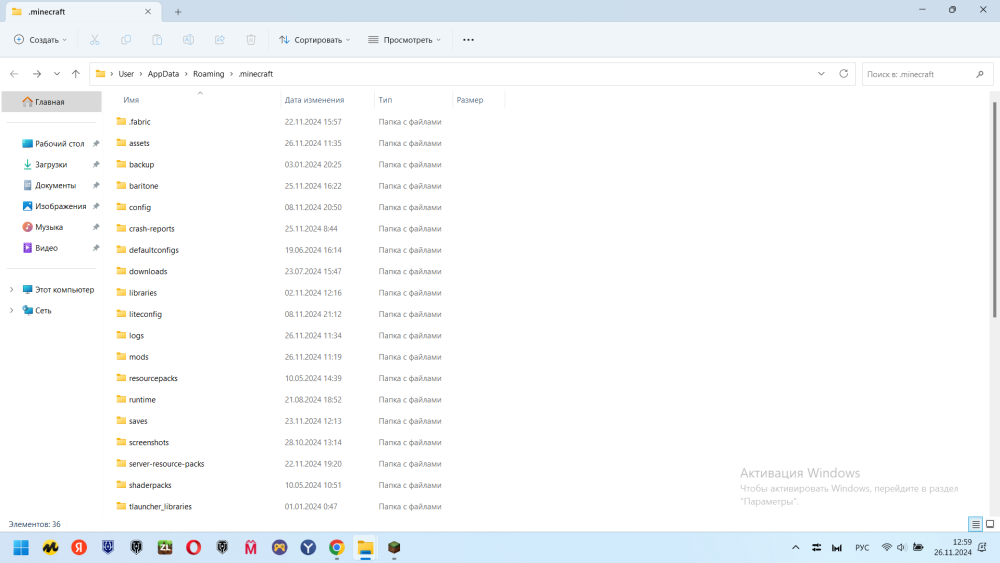Click the File Explorer taskbar icon
Viewport: 1000px width, 563px height.
tap(365, 548)
